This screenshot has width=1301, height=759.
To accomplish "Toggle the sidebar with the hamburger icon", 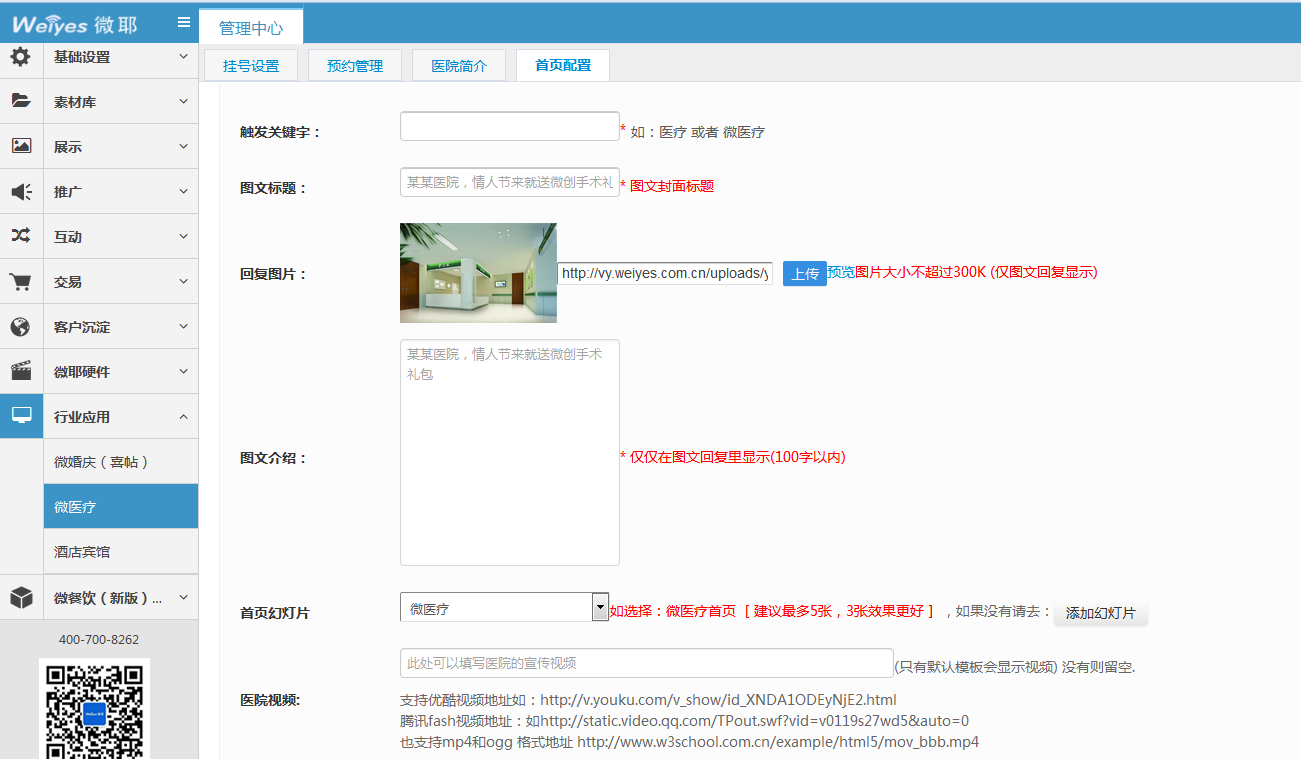I will pyautogui.click(x=183, y=22).
